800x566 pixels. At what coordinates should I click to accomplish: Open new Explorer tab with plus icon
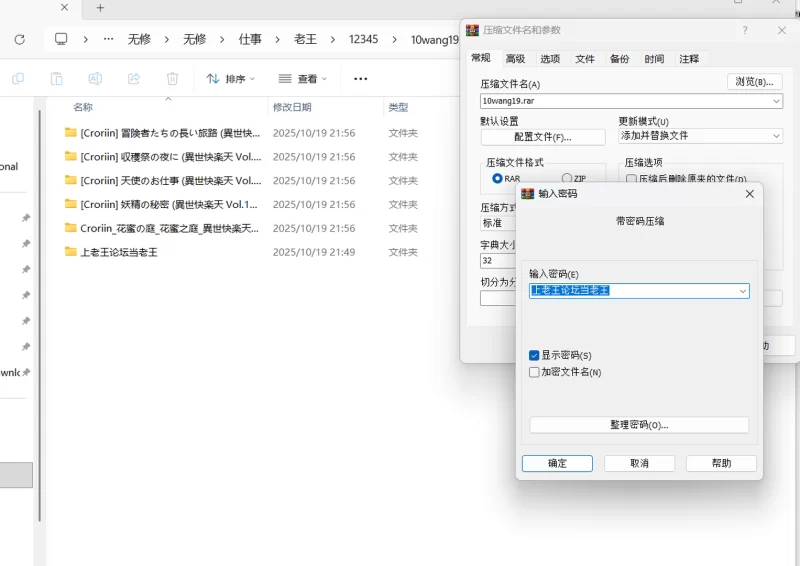point(100,8)
